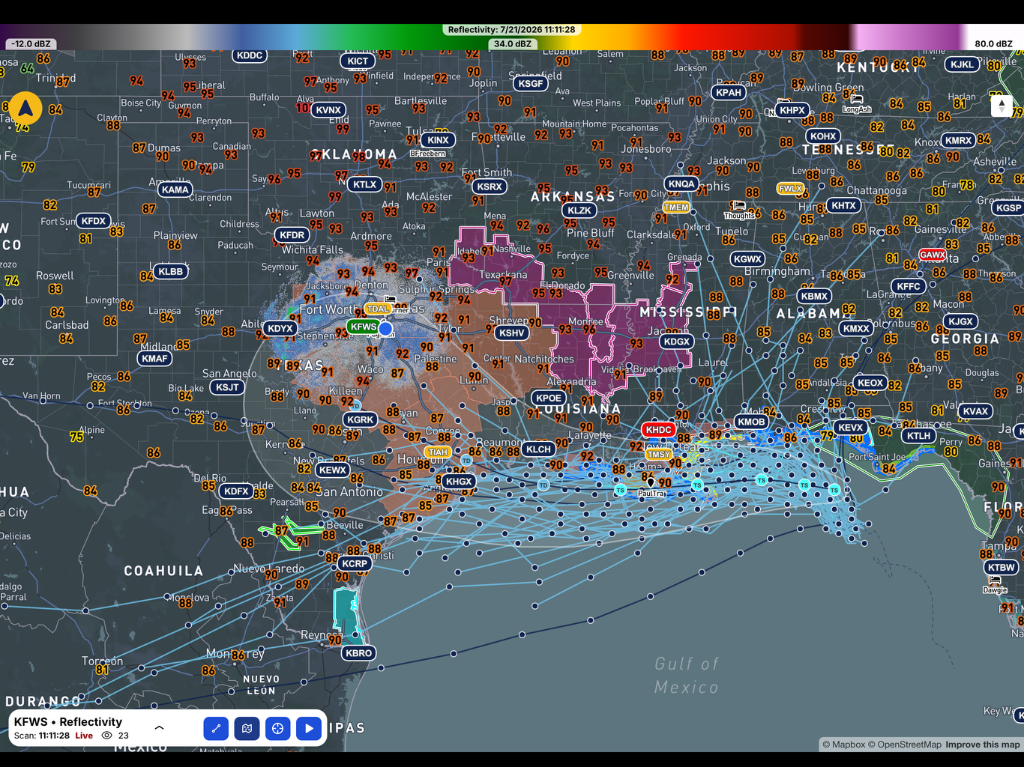
Task: Switch to KHTX radar site
Action: click(x=843, y=205)
